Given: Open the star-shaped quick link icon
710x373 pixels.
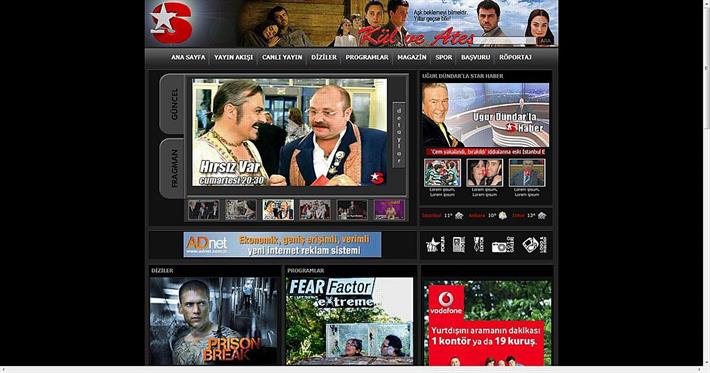Looking at the screenshot, I should tap(435, 244).
